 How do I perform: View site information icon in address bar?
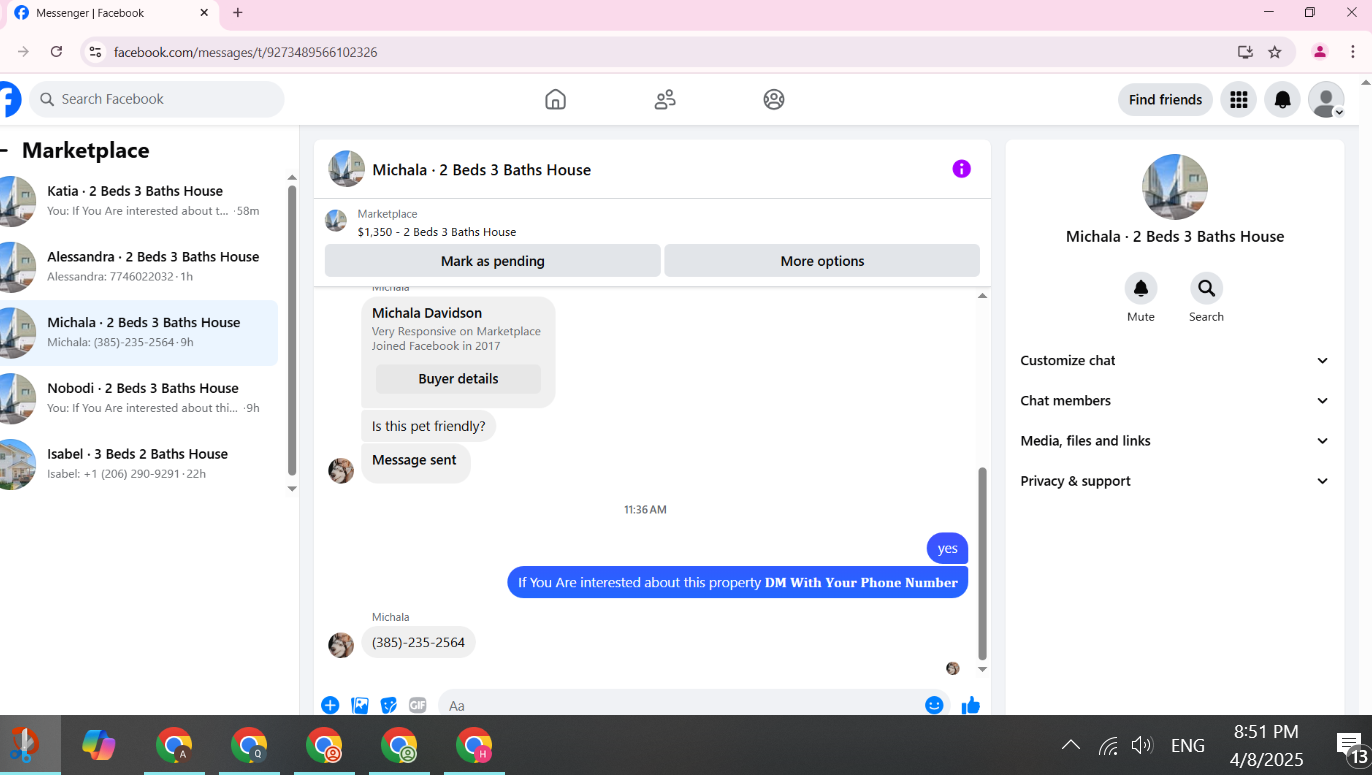[x=95, y=52]
